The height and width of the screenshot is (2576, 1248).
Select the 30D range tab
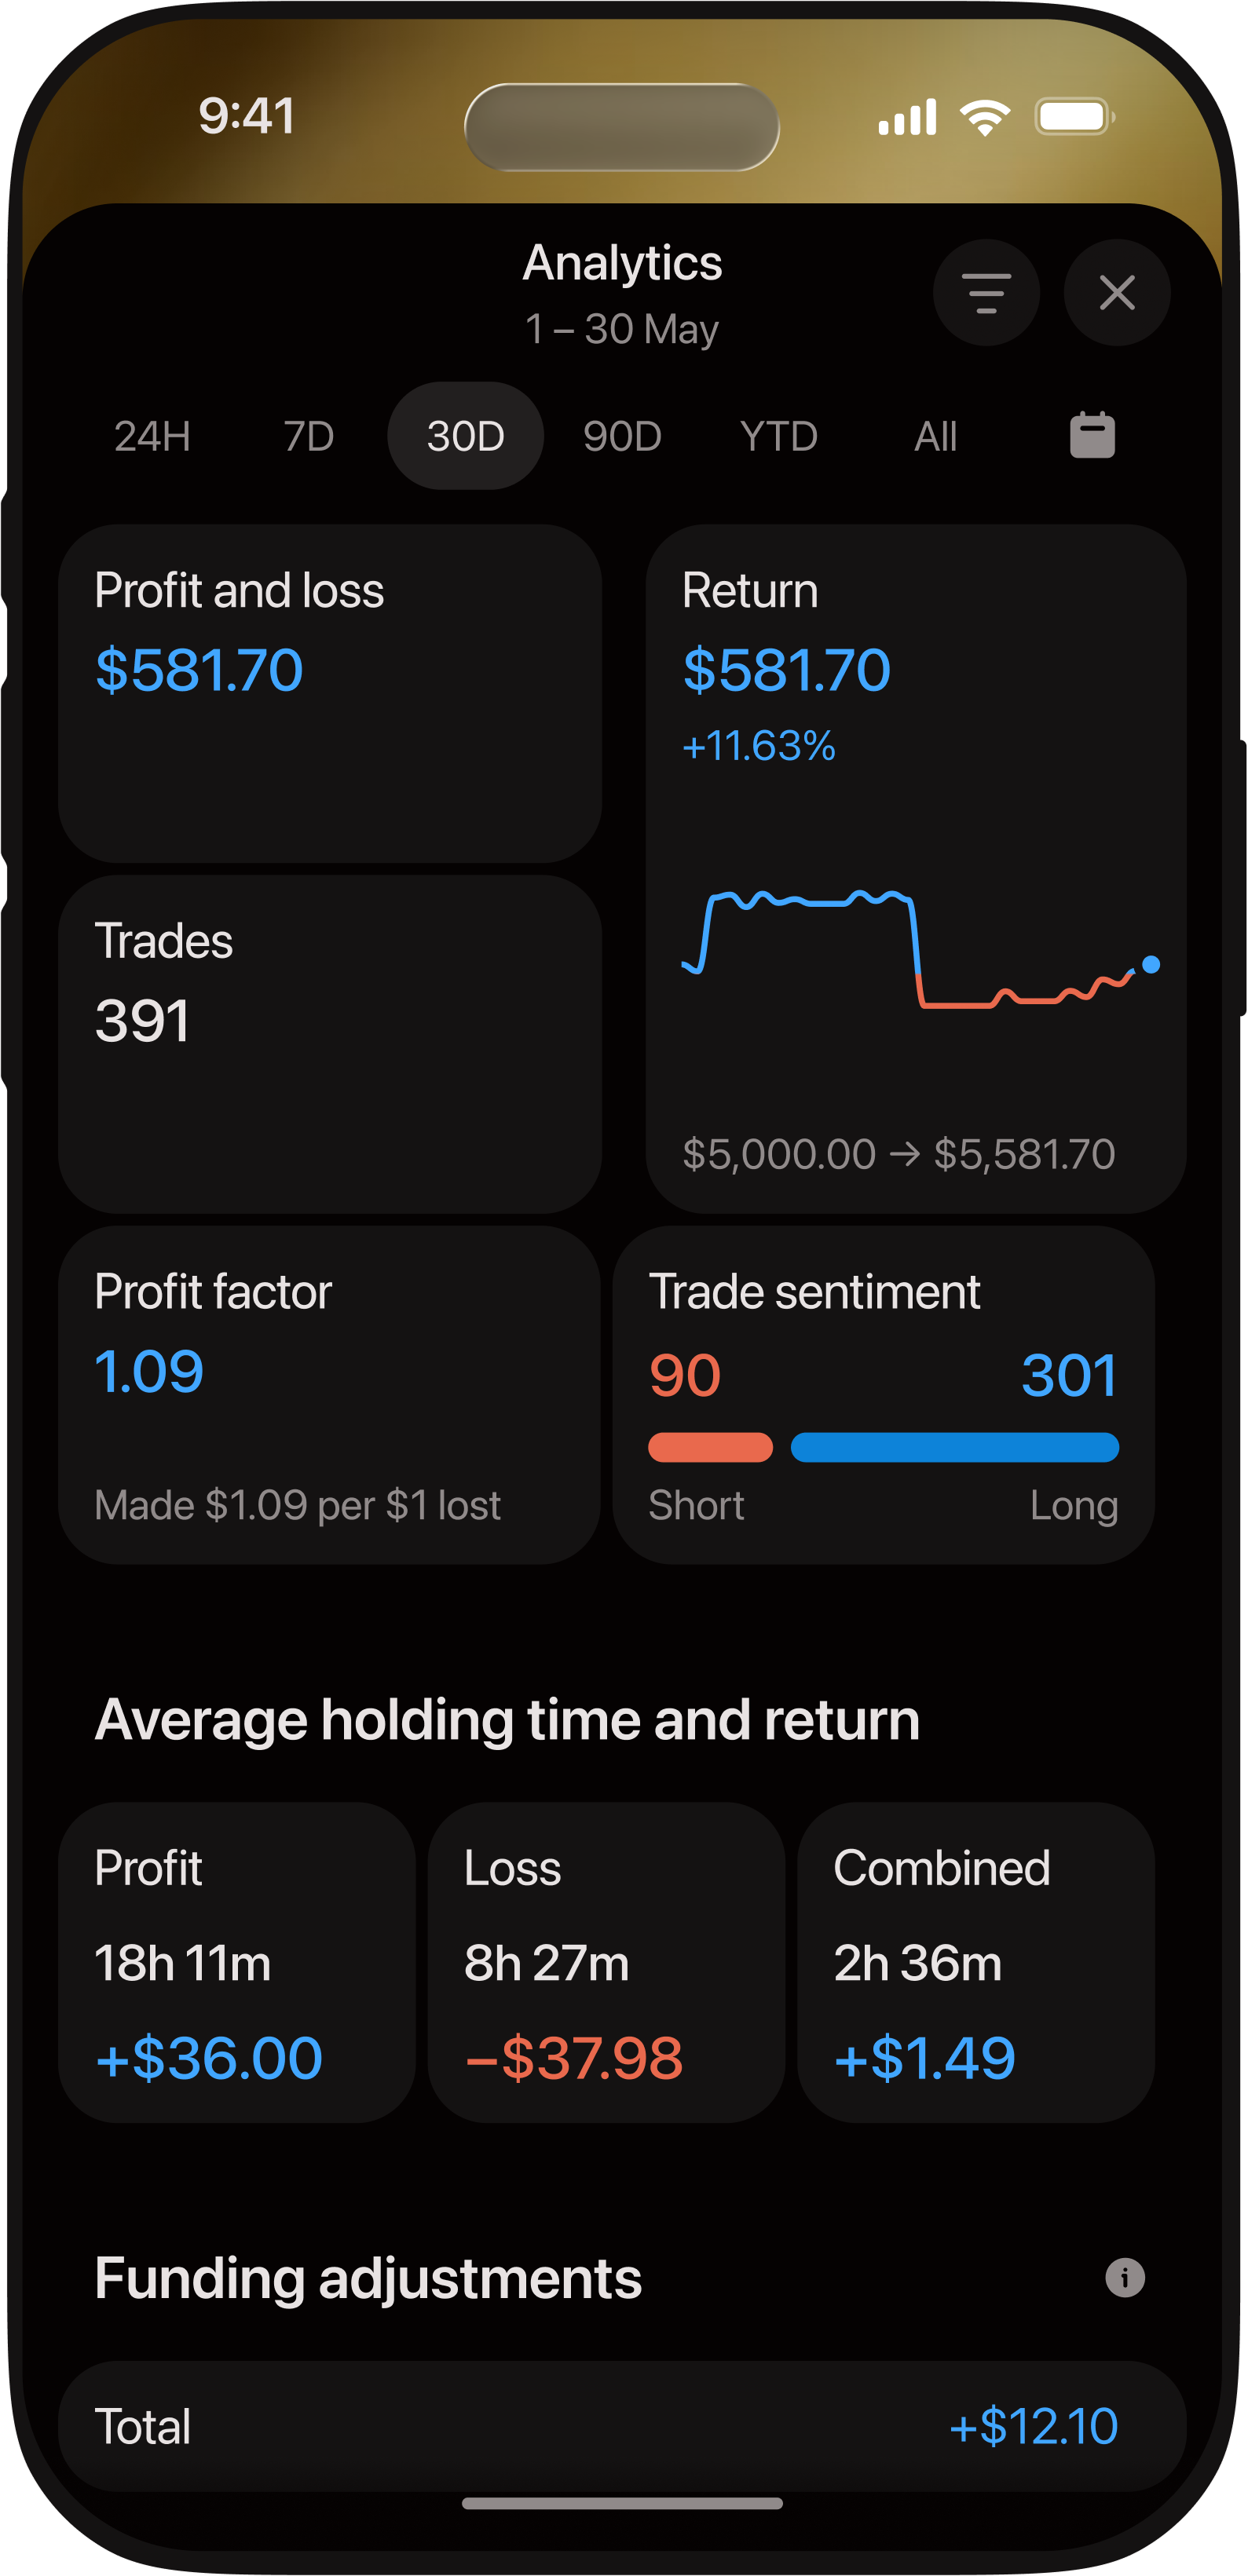(x=465, y=436)
